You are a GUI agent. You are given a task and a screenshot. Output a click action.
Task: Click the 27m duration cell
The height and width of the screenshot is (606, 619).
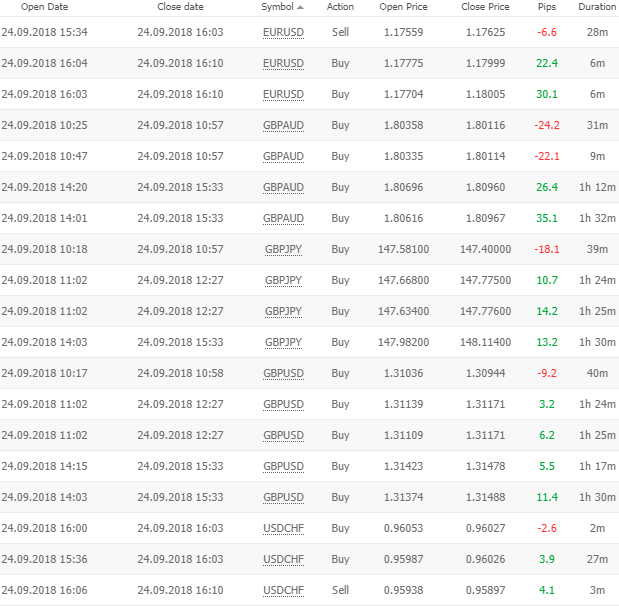click(x=597, y=559)
